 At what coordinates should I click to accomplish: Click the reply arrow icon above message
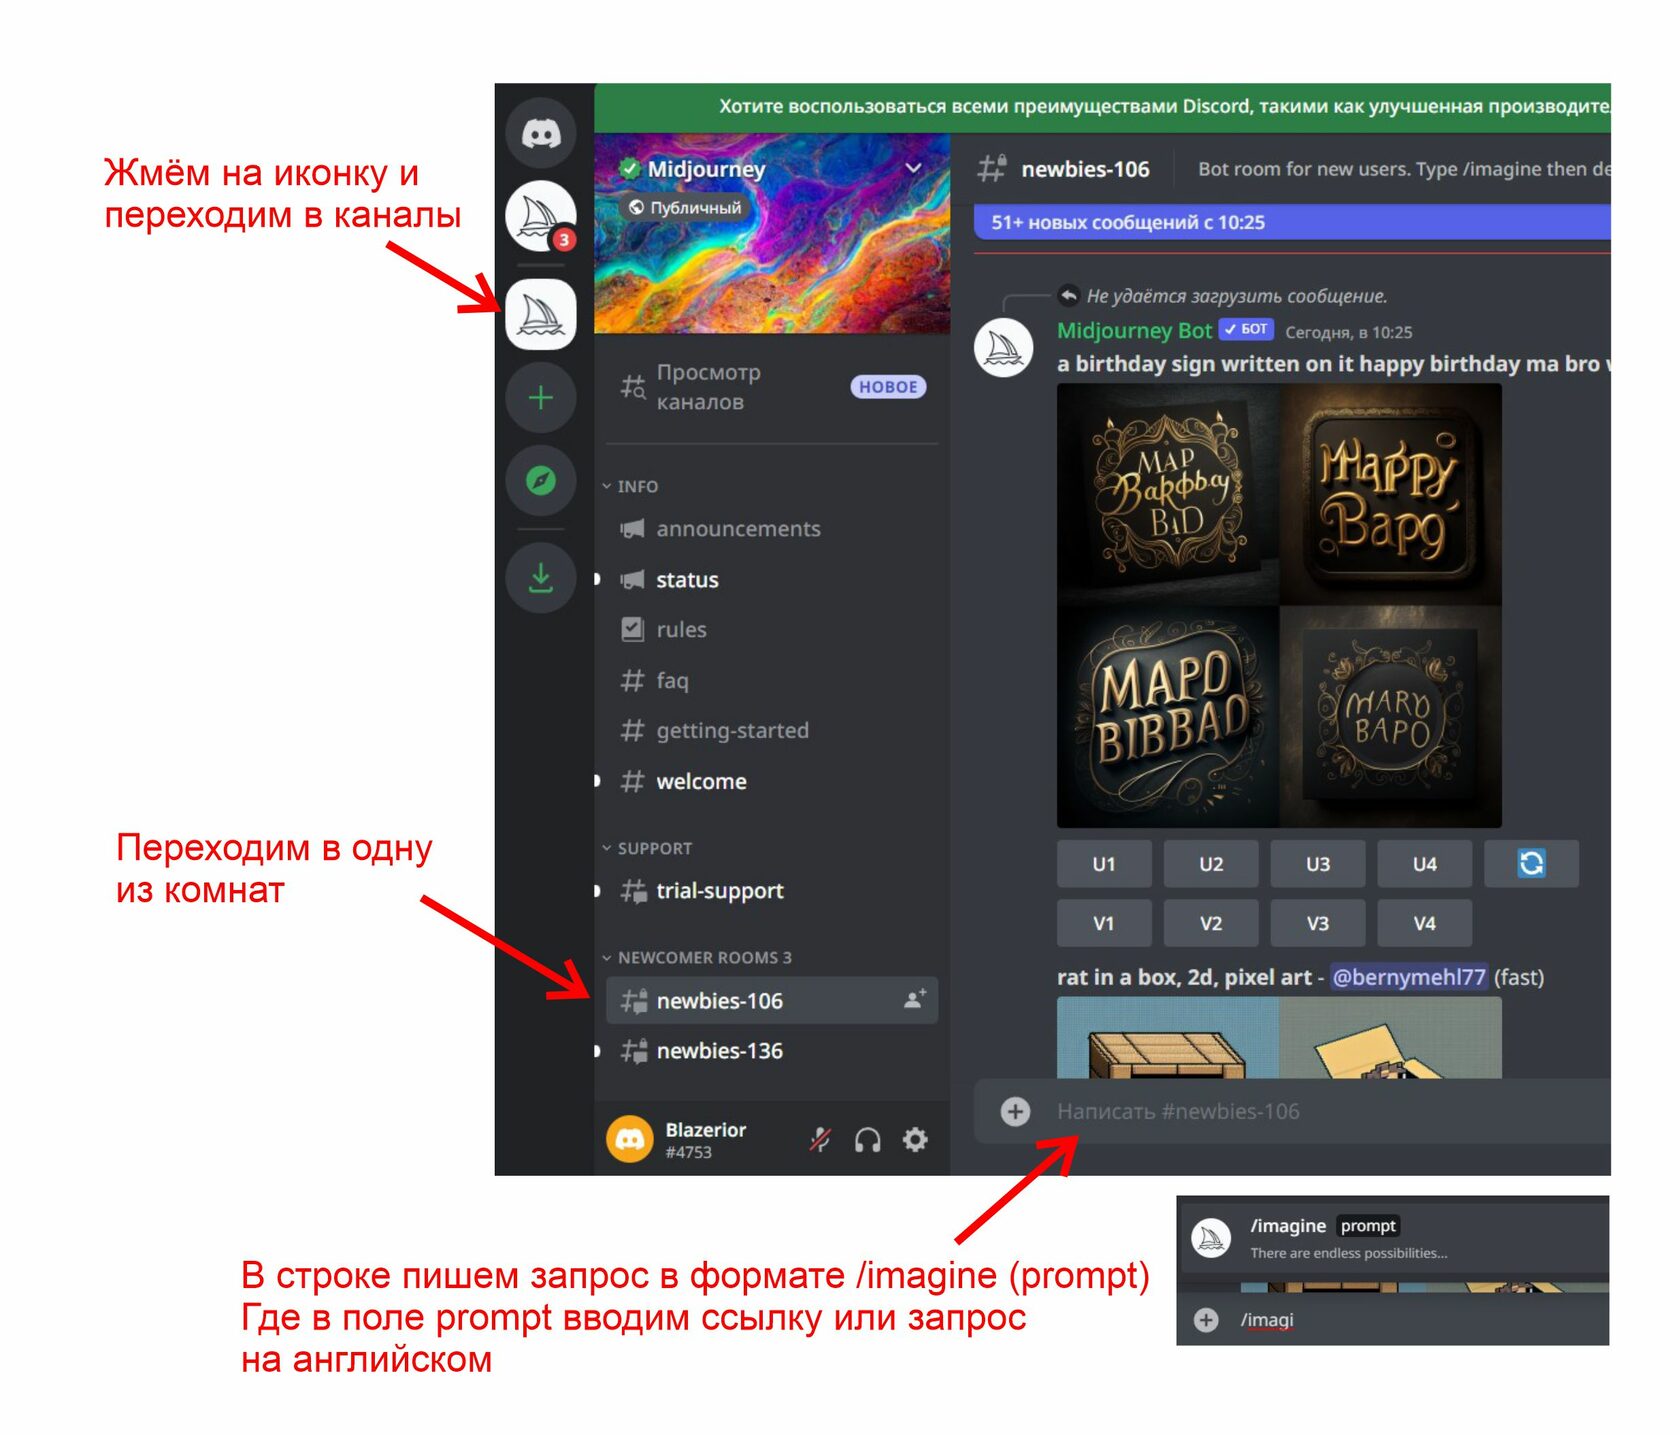[1068, 295]
